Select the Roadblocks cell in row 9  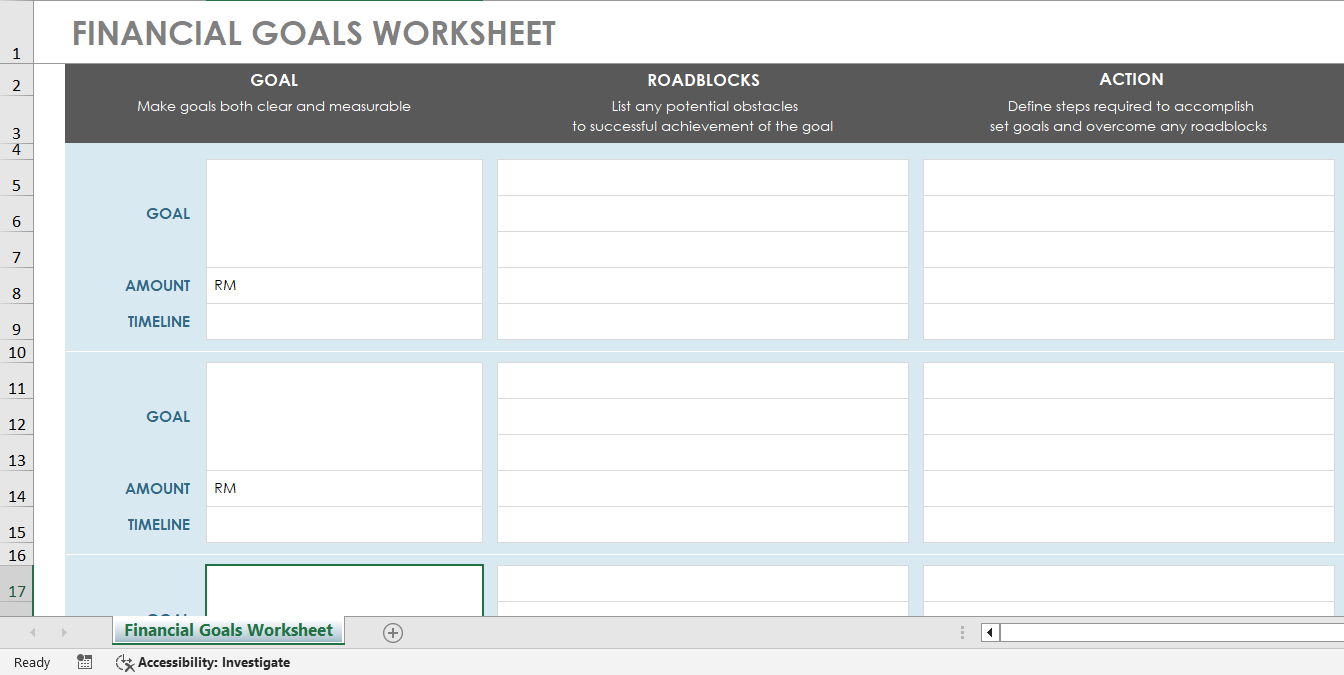click(x=703, y=322)
